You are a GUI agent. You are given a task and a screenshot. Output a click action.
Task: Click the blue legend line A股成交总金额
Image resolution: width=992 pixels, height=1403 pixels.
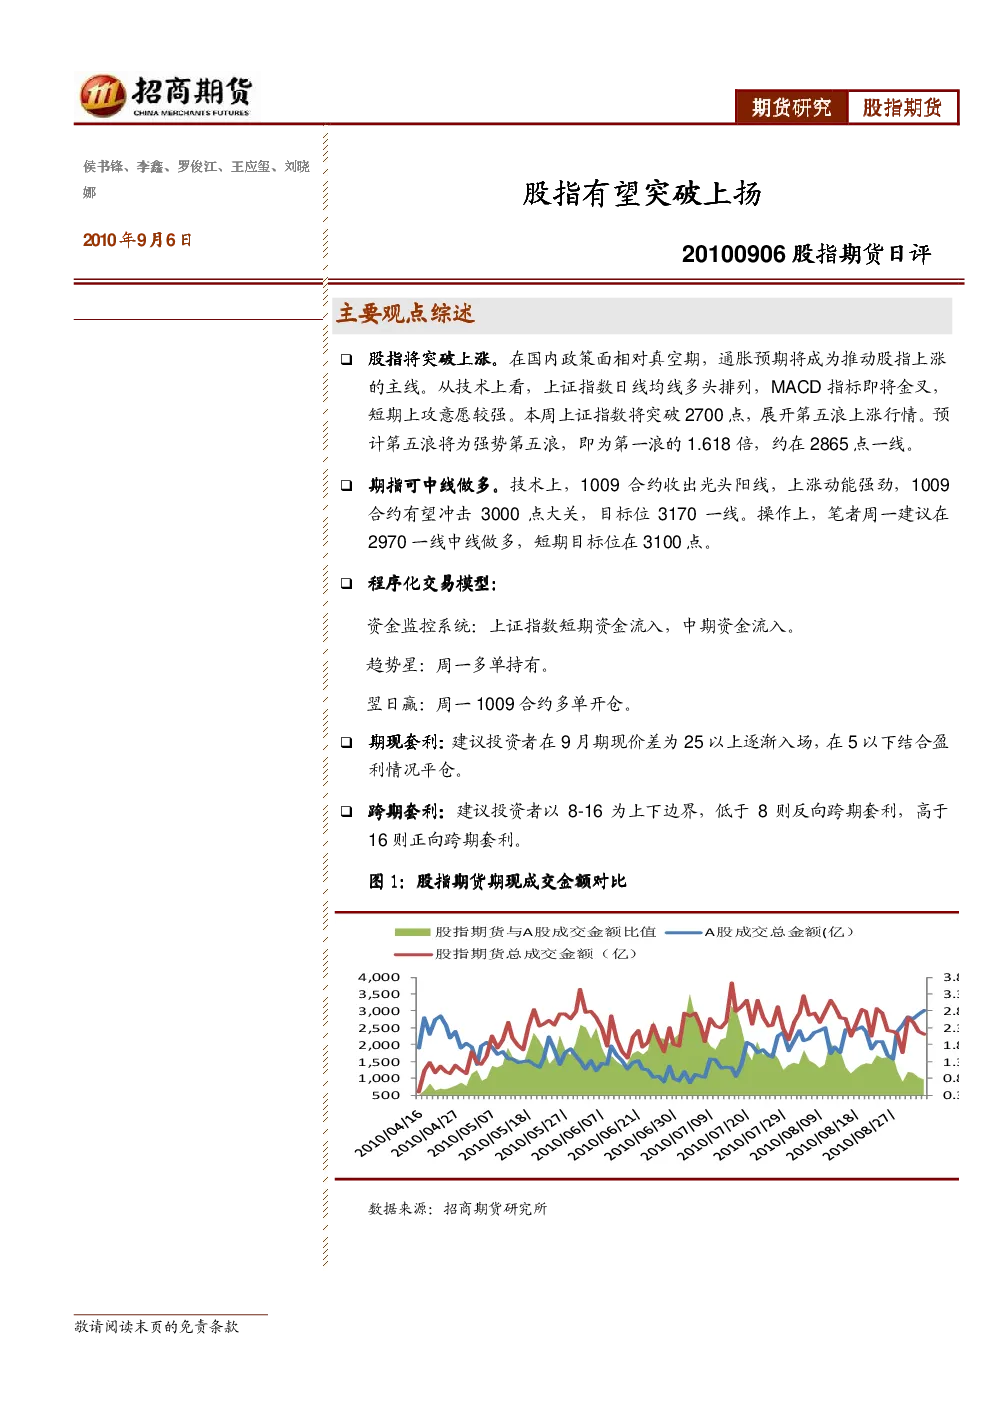pyautogui.click(x=683, y=932)
